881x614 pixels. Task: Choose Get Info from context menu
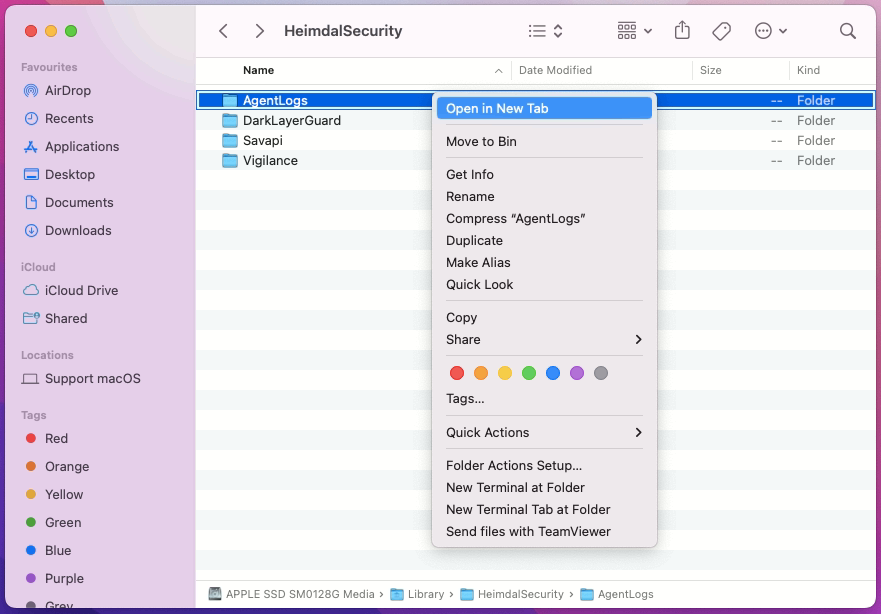pos(544,175)
